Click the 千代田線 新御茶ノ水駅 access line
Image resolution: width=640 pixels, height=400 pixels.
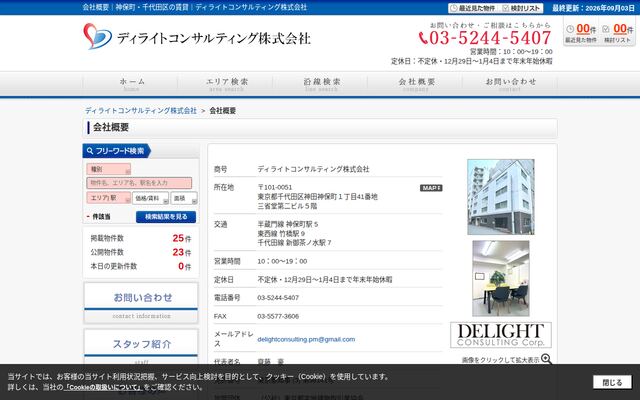pyautogui.click(x=294, y=243)
